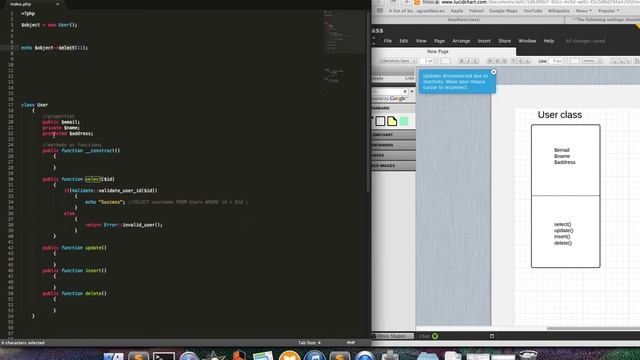
Task: Open the Page menu in Lucidchart
Action: [x=439, y=41]
